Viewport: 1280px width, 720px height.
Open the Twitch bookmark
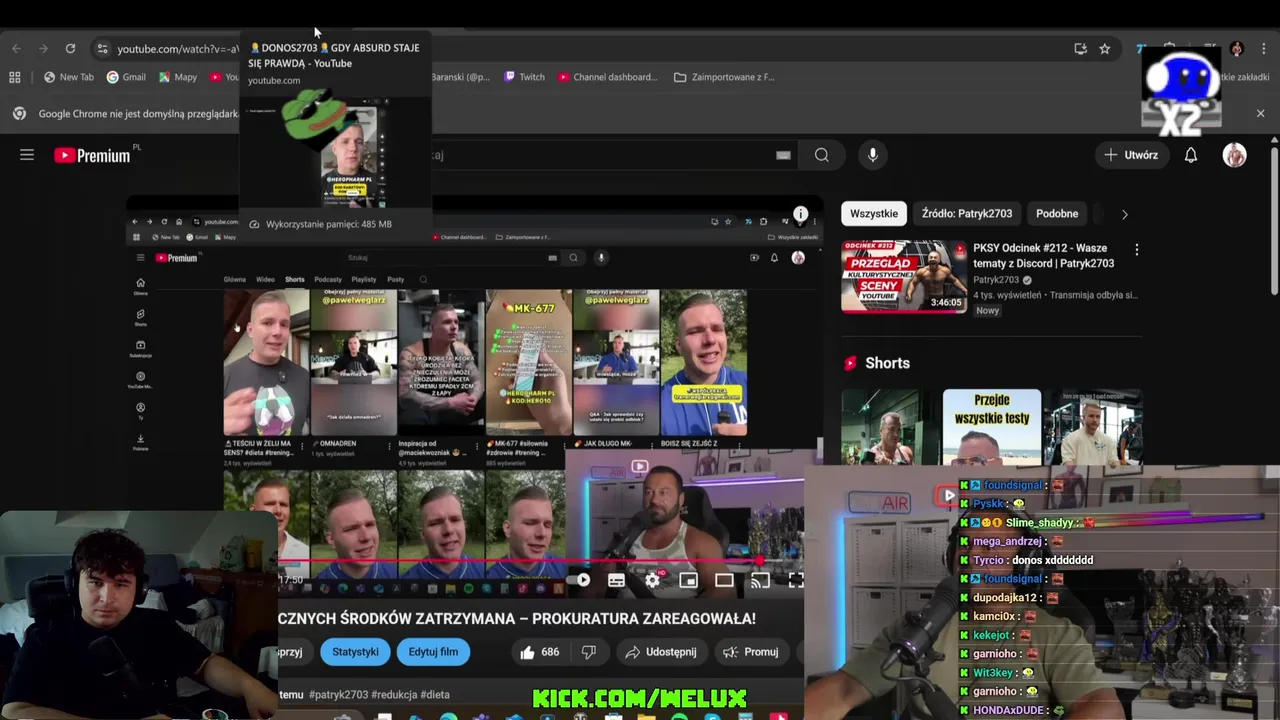[525, 77]
